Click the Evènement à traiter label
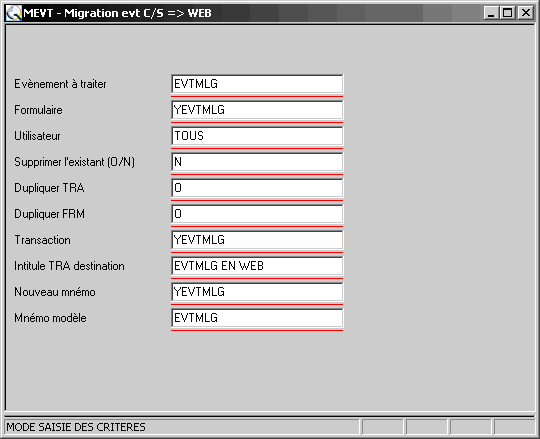Screen dimensions: 540x439 60,84
